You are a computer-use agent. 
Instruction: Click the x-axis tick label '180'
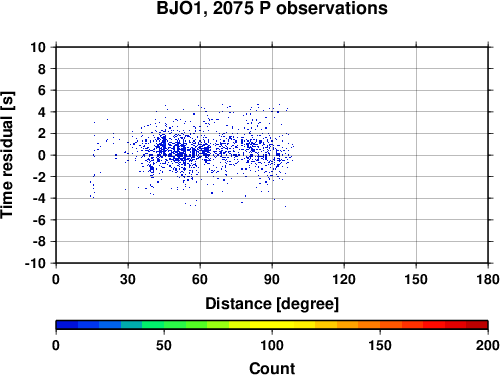[x=488, y=279]
